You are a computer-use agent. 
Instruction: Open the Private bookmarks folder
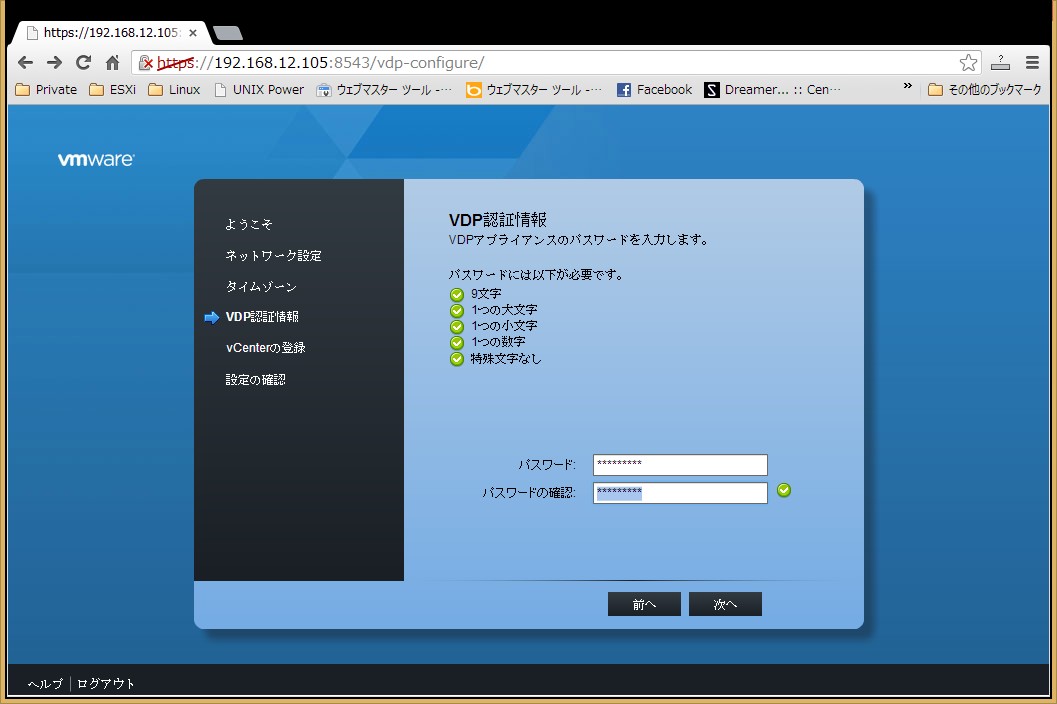point(47,90)
